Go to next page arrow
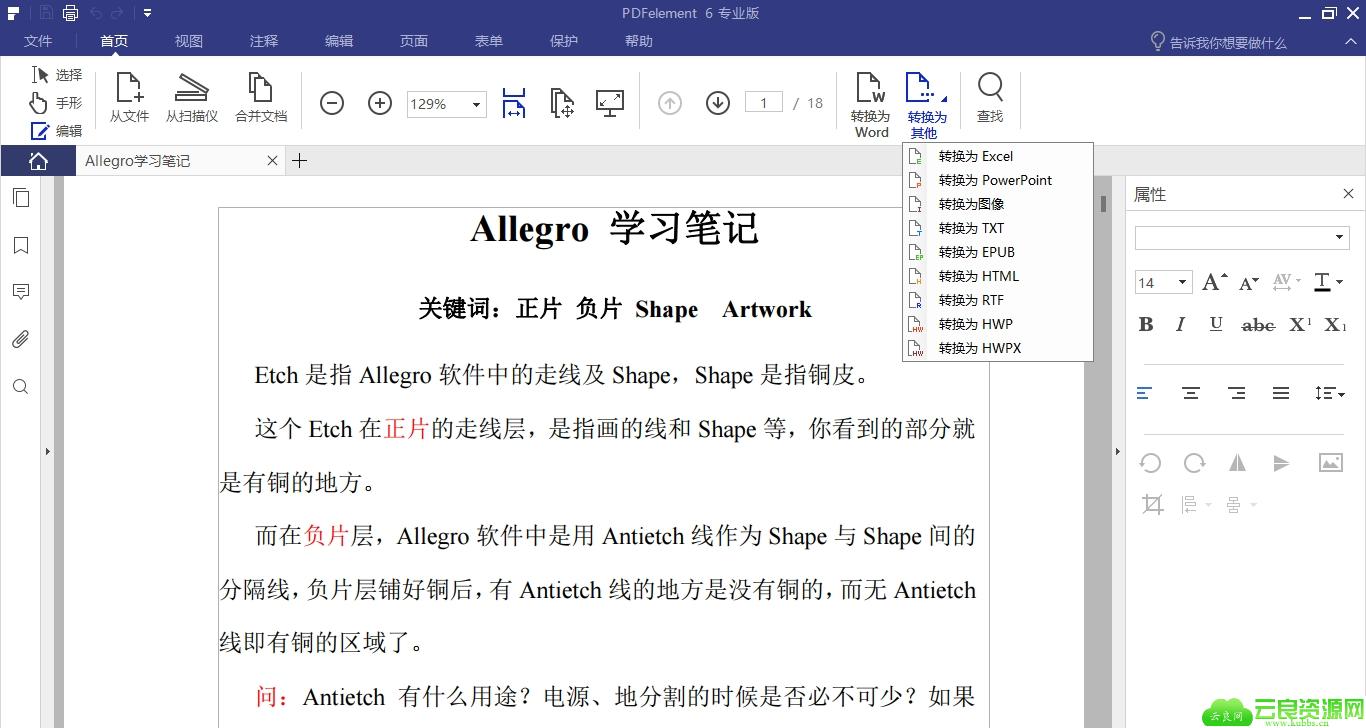The image size is (1366, 728). click(718, 103)
